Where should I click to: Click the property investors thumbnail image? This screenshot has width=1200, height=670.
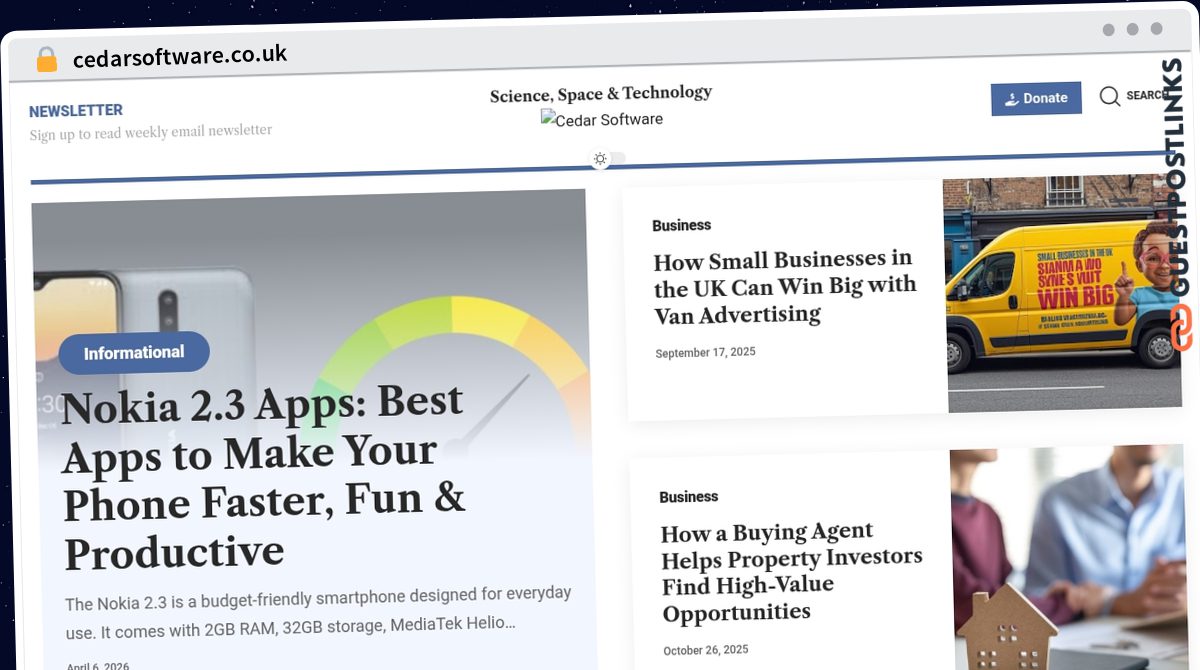[1067, 558]
